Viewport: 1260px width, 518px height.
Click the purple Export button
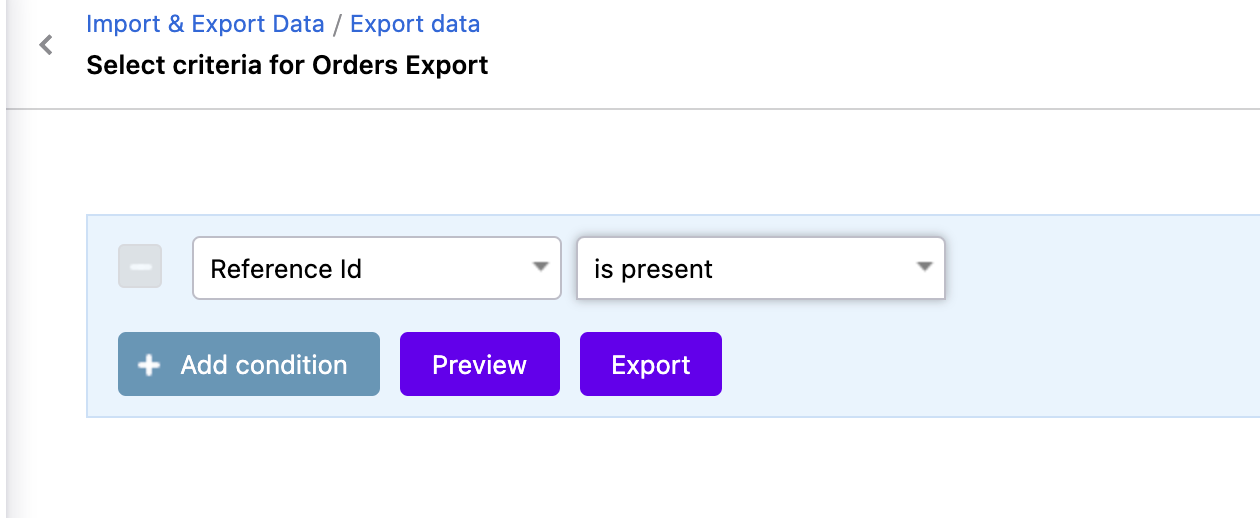[x=651, y=364]
